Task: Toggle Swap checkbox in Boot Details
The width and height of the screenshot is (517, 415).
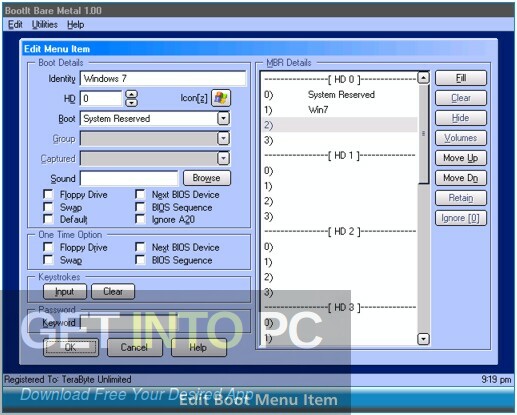Action: [x=48, y=207]
